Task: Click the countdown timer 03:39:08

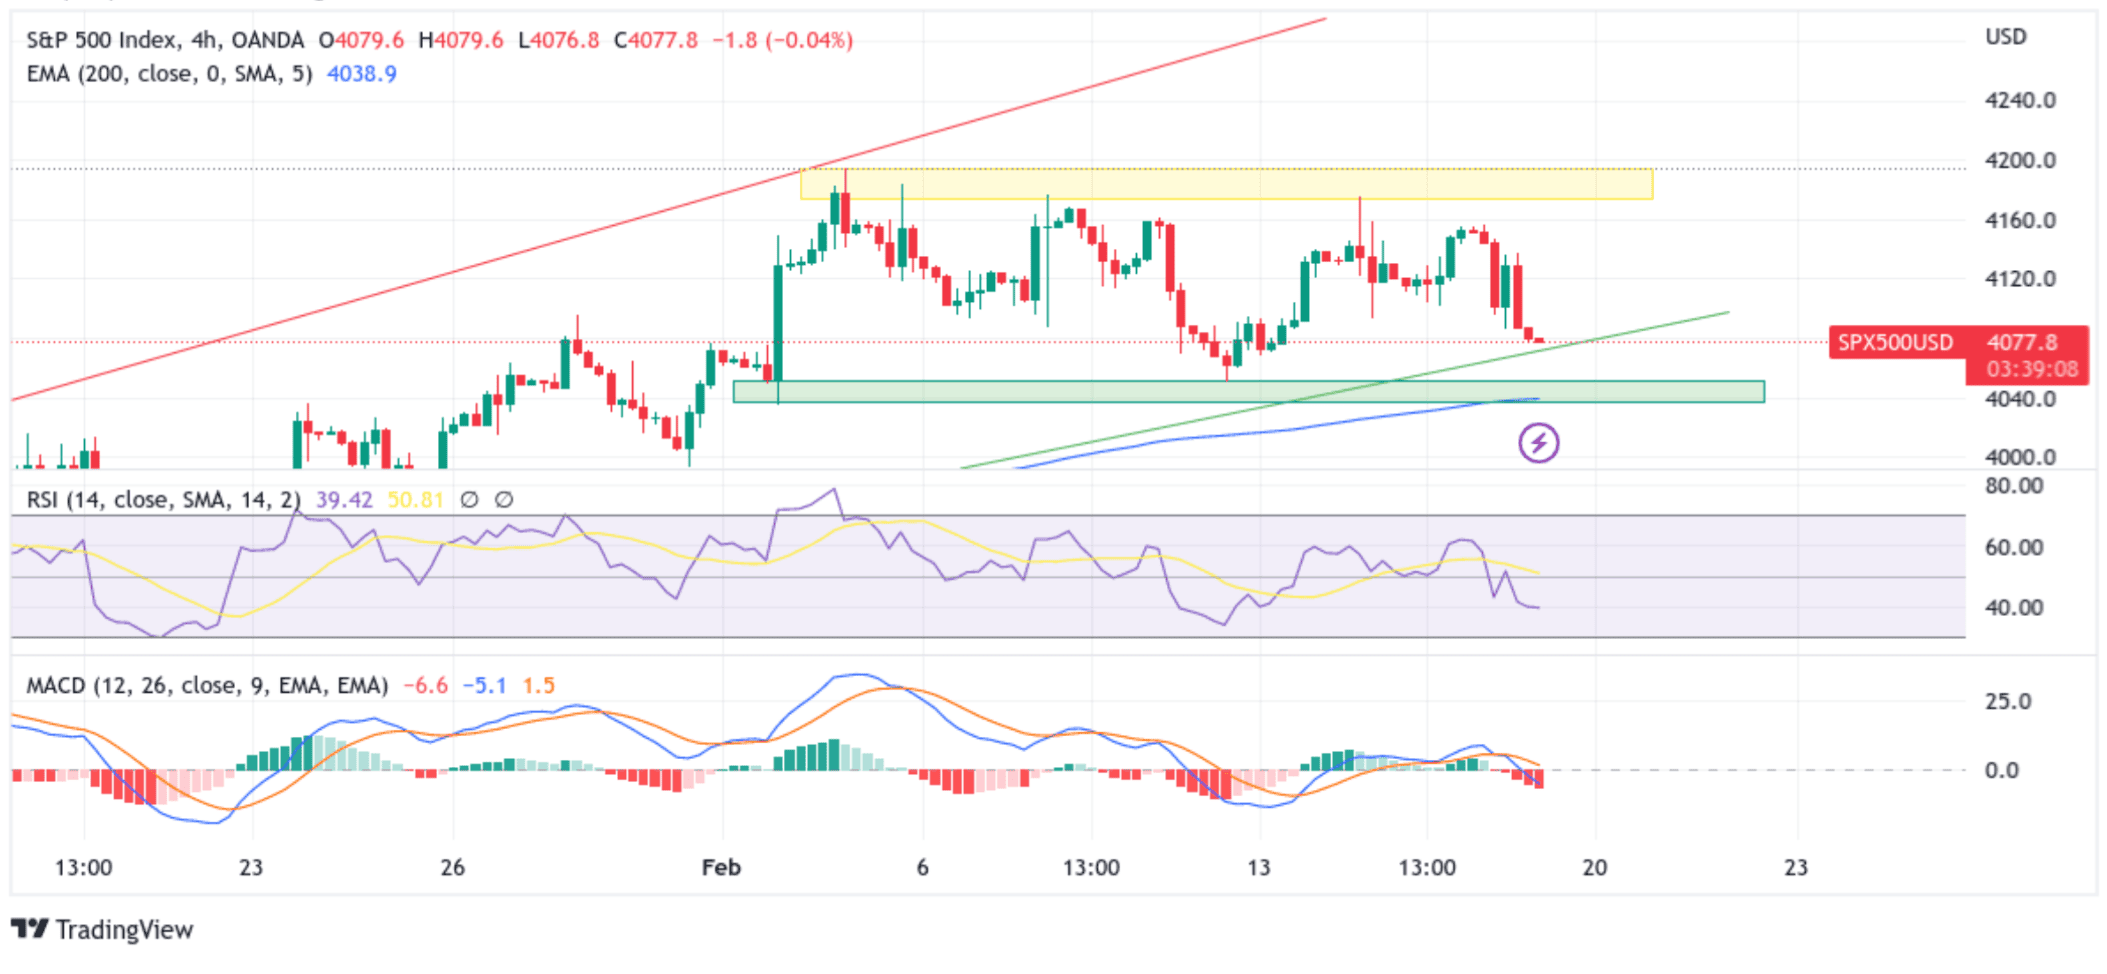Action: click(2032, 369)
